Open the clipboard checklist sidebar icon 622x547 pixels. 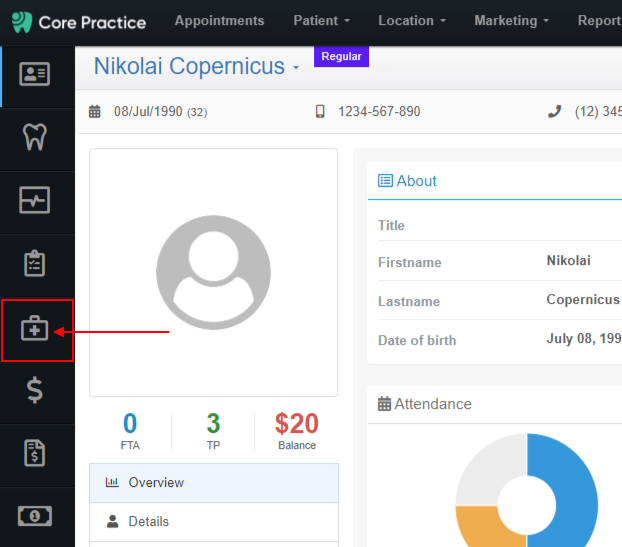pos(35,263)
